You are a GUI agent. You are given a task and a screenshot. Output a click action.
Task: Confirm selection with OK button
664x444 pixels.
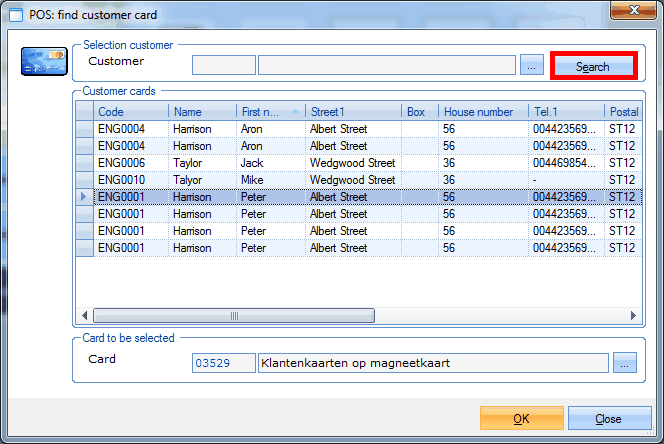point(521,419)
